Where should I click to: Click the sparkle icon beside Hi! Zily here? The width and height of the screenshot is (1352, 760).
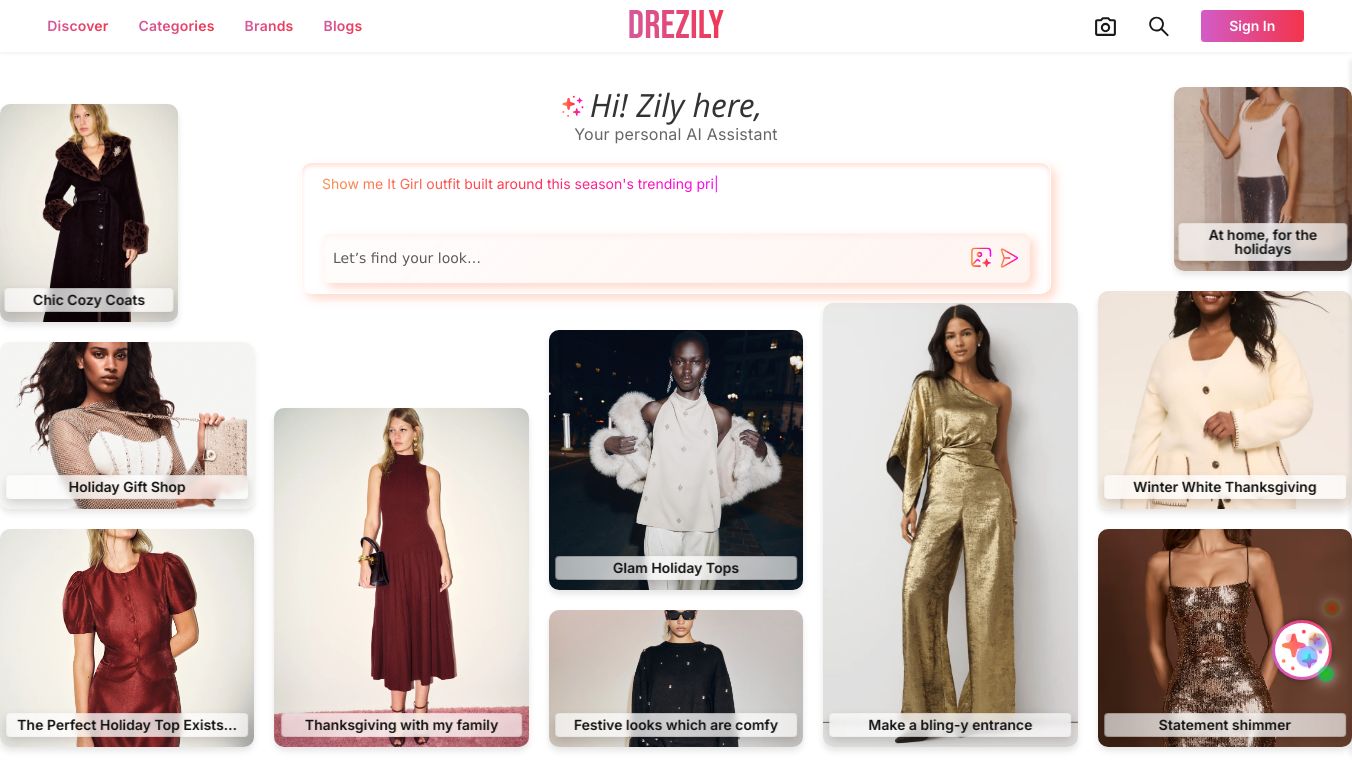572,106
